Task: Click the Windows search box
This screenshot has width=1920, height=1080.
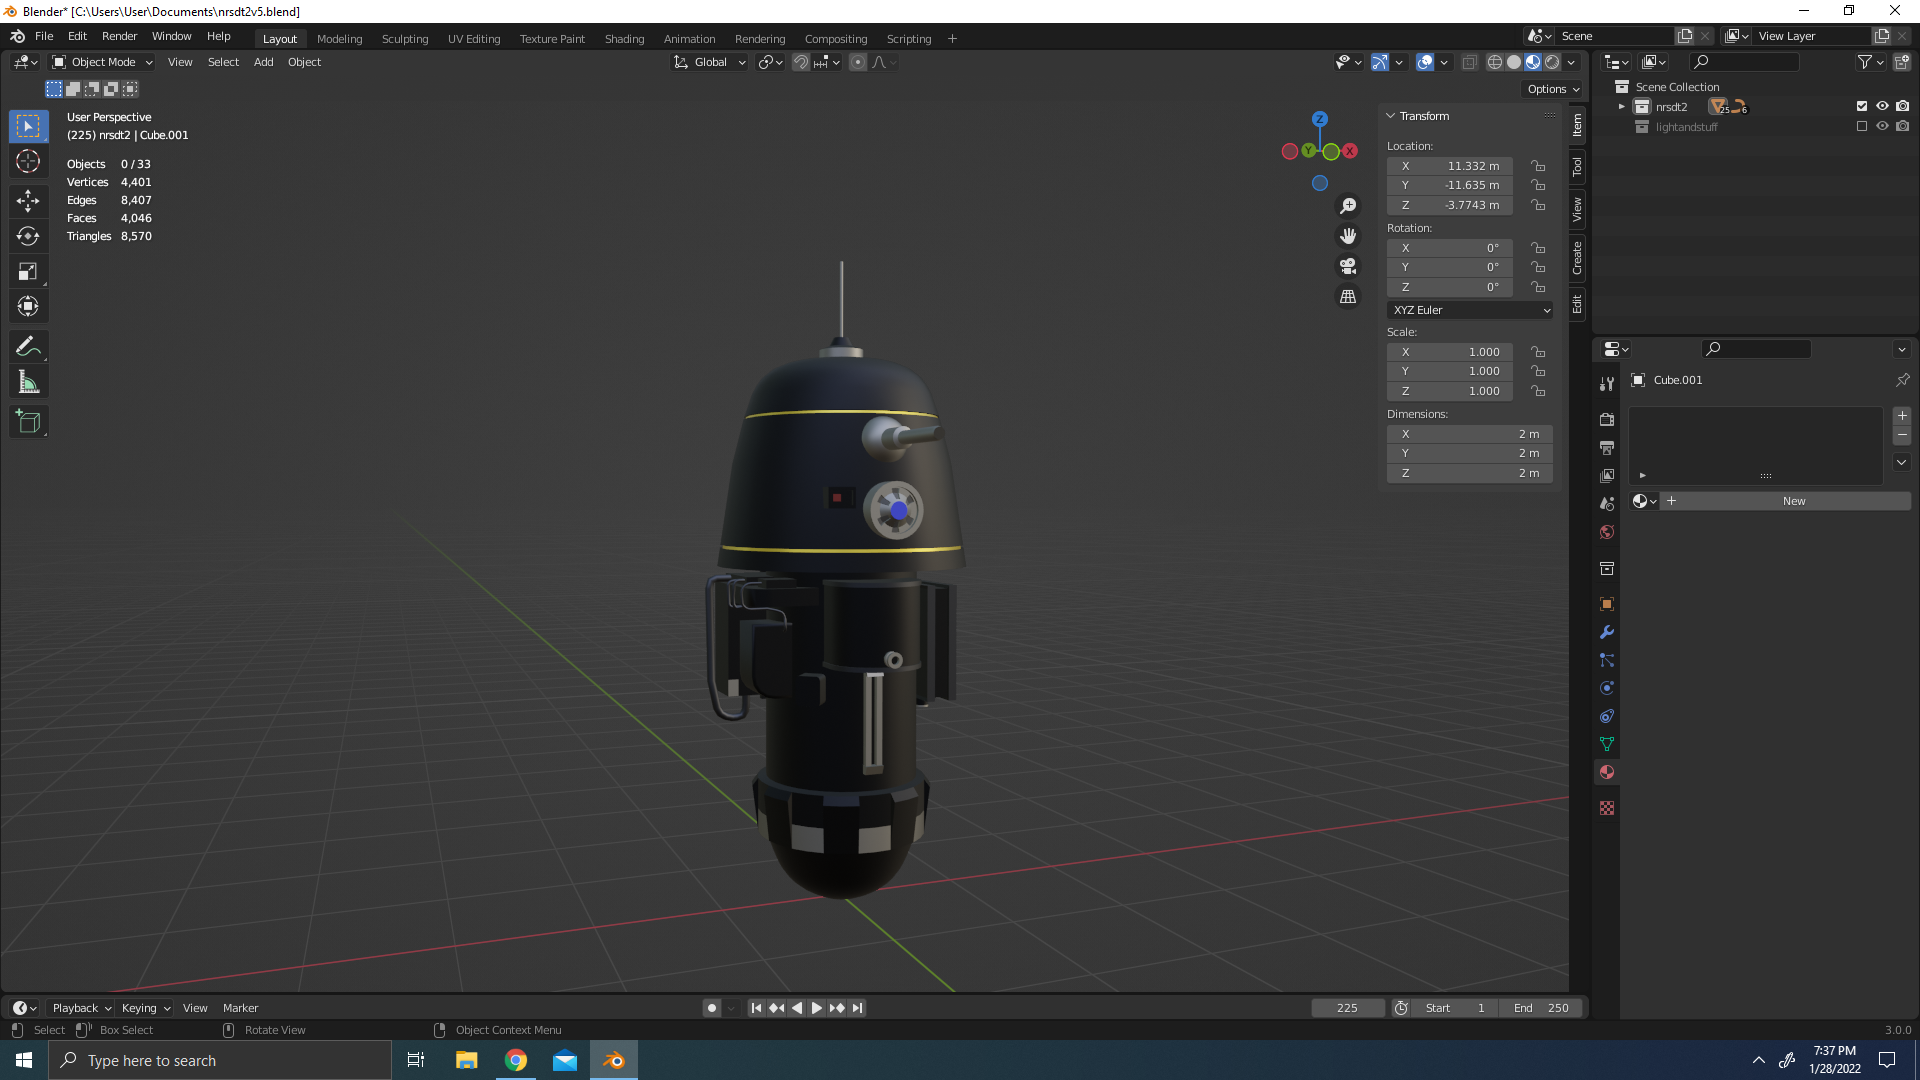Action: pos(220,1060)
